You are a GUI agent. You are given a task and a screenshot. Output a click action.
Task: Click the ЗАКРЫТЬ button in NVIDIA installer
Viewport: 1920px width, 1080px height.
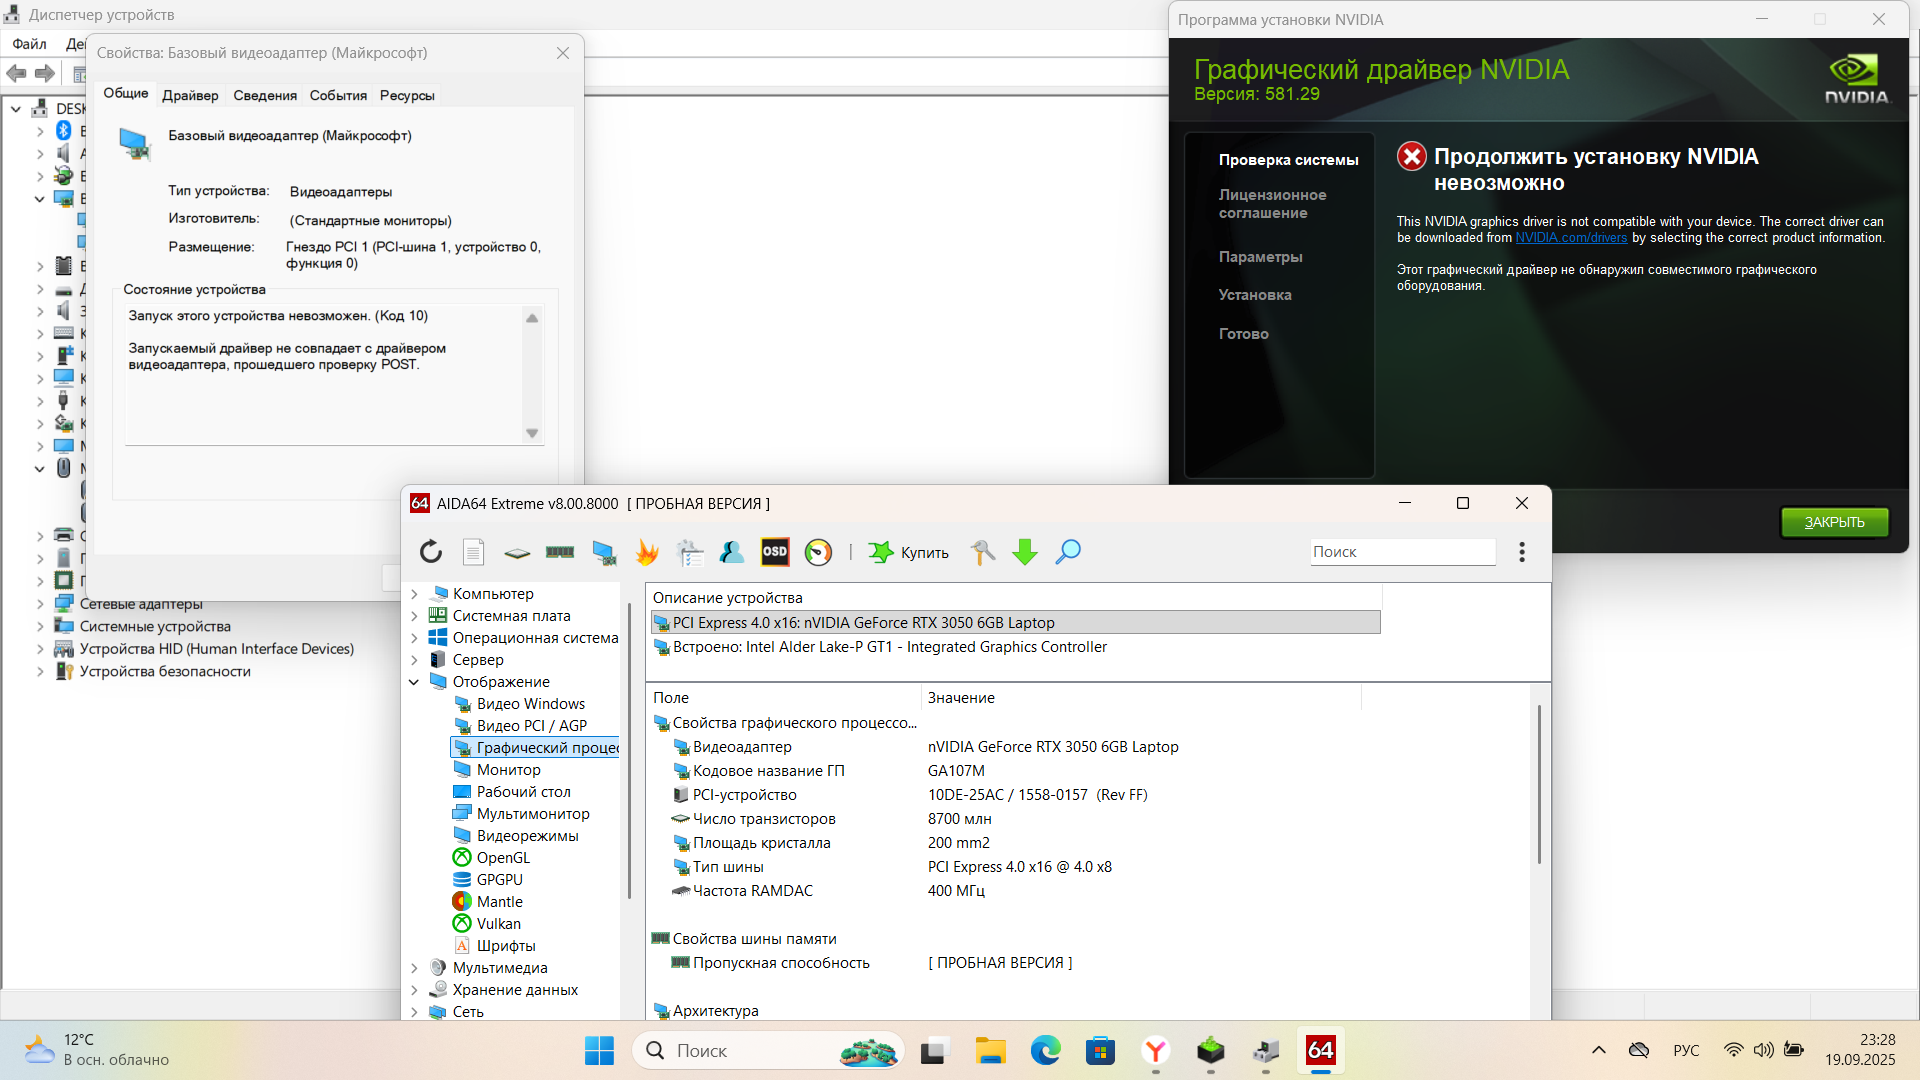1834,522
